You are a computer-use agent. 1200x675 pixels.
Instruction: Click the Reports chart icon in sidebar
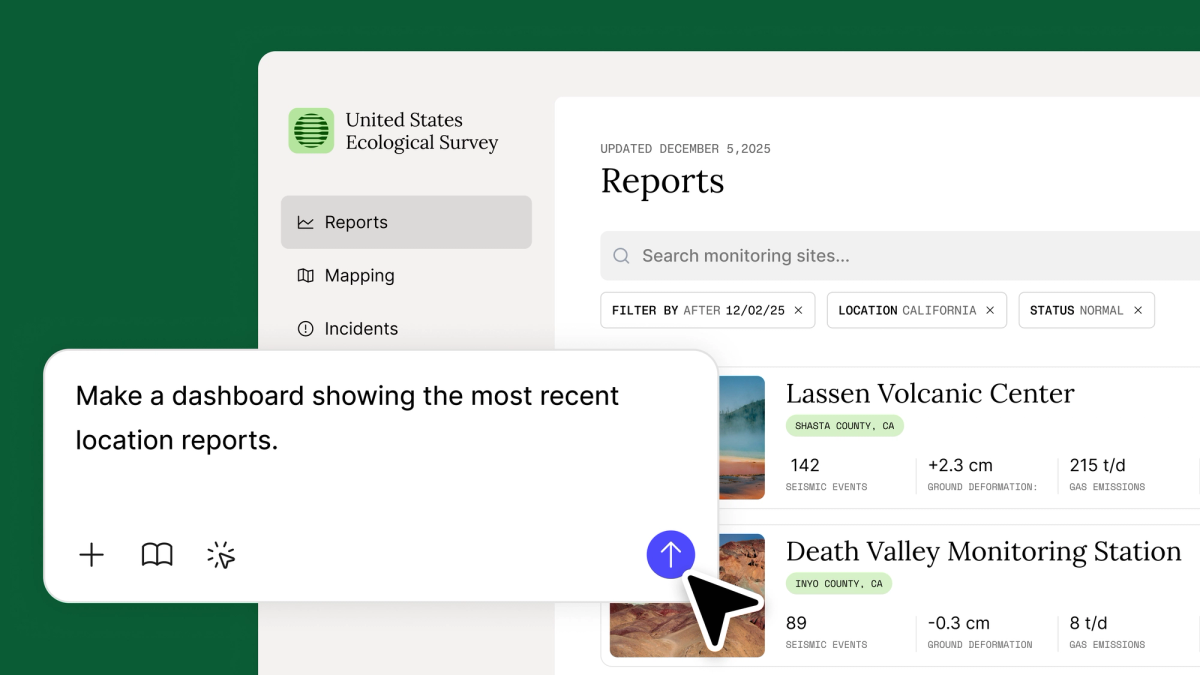coord(306,222)
